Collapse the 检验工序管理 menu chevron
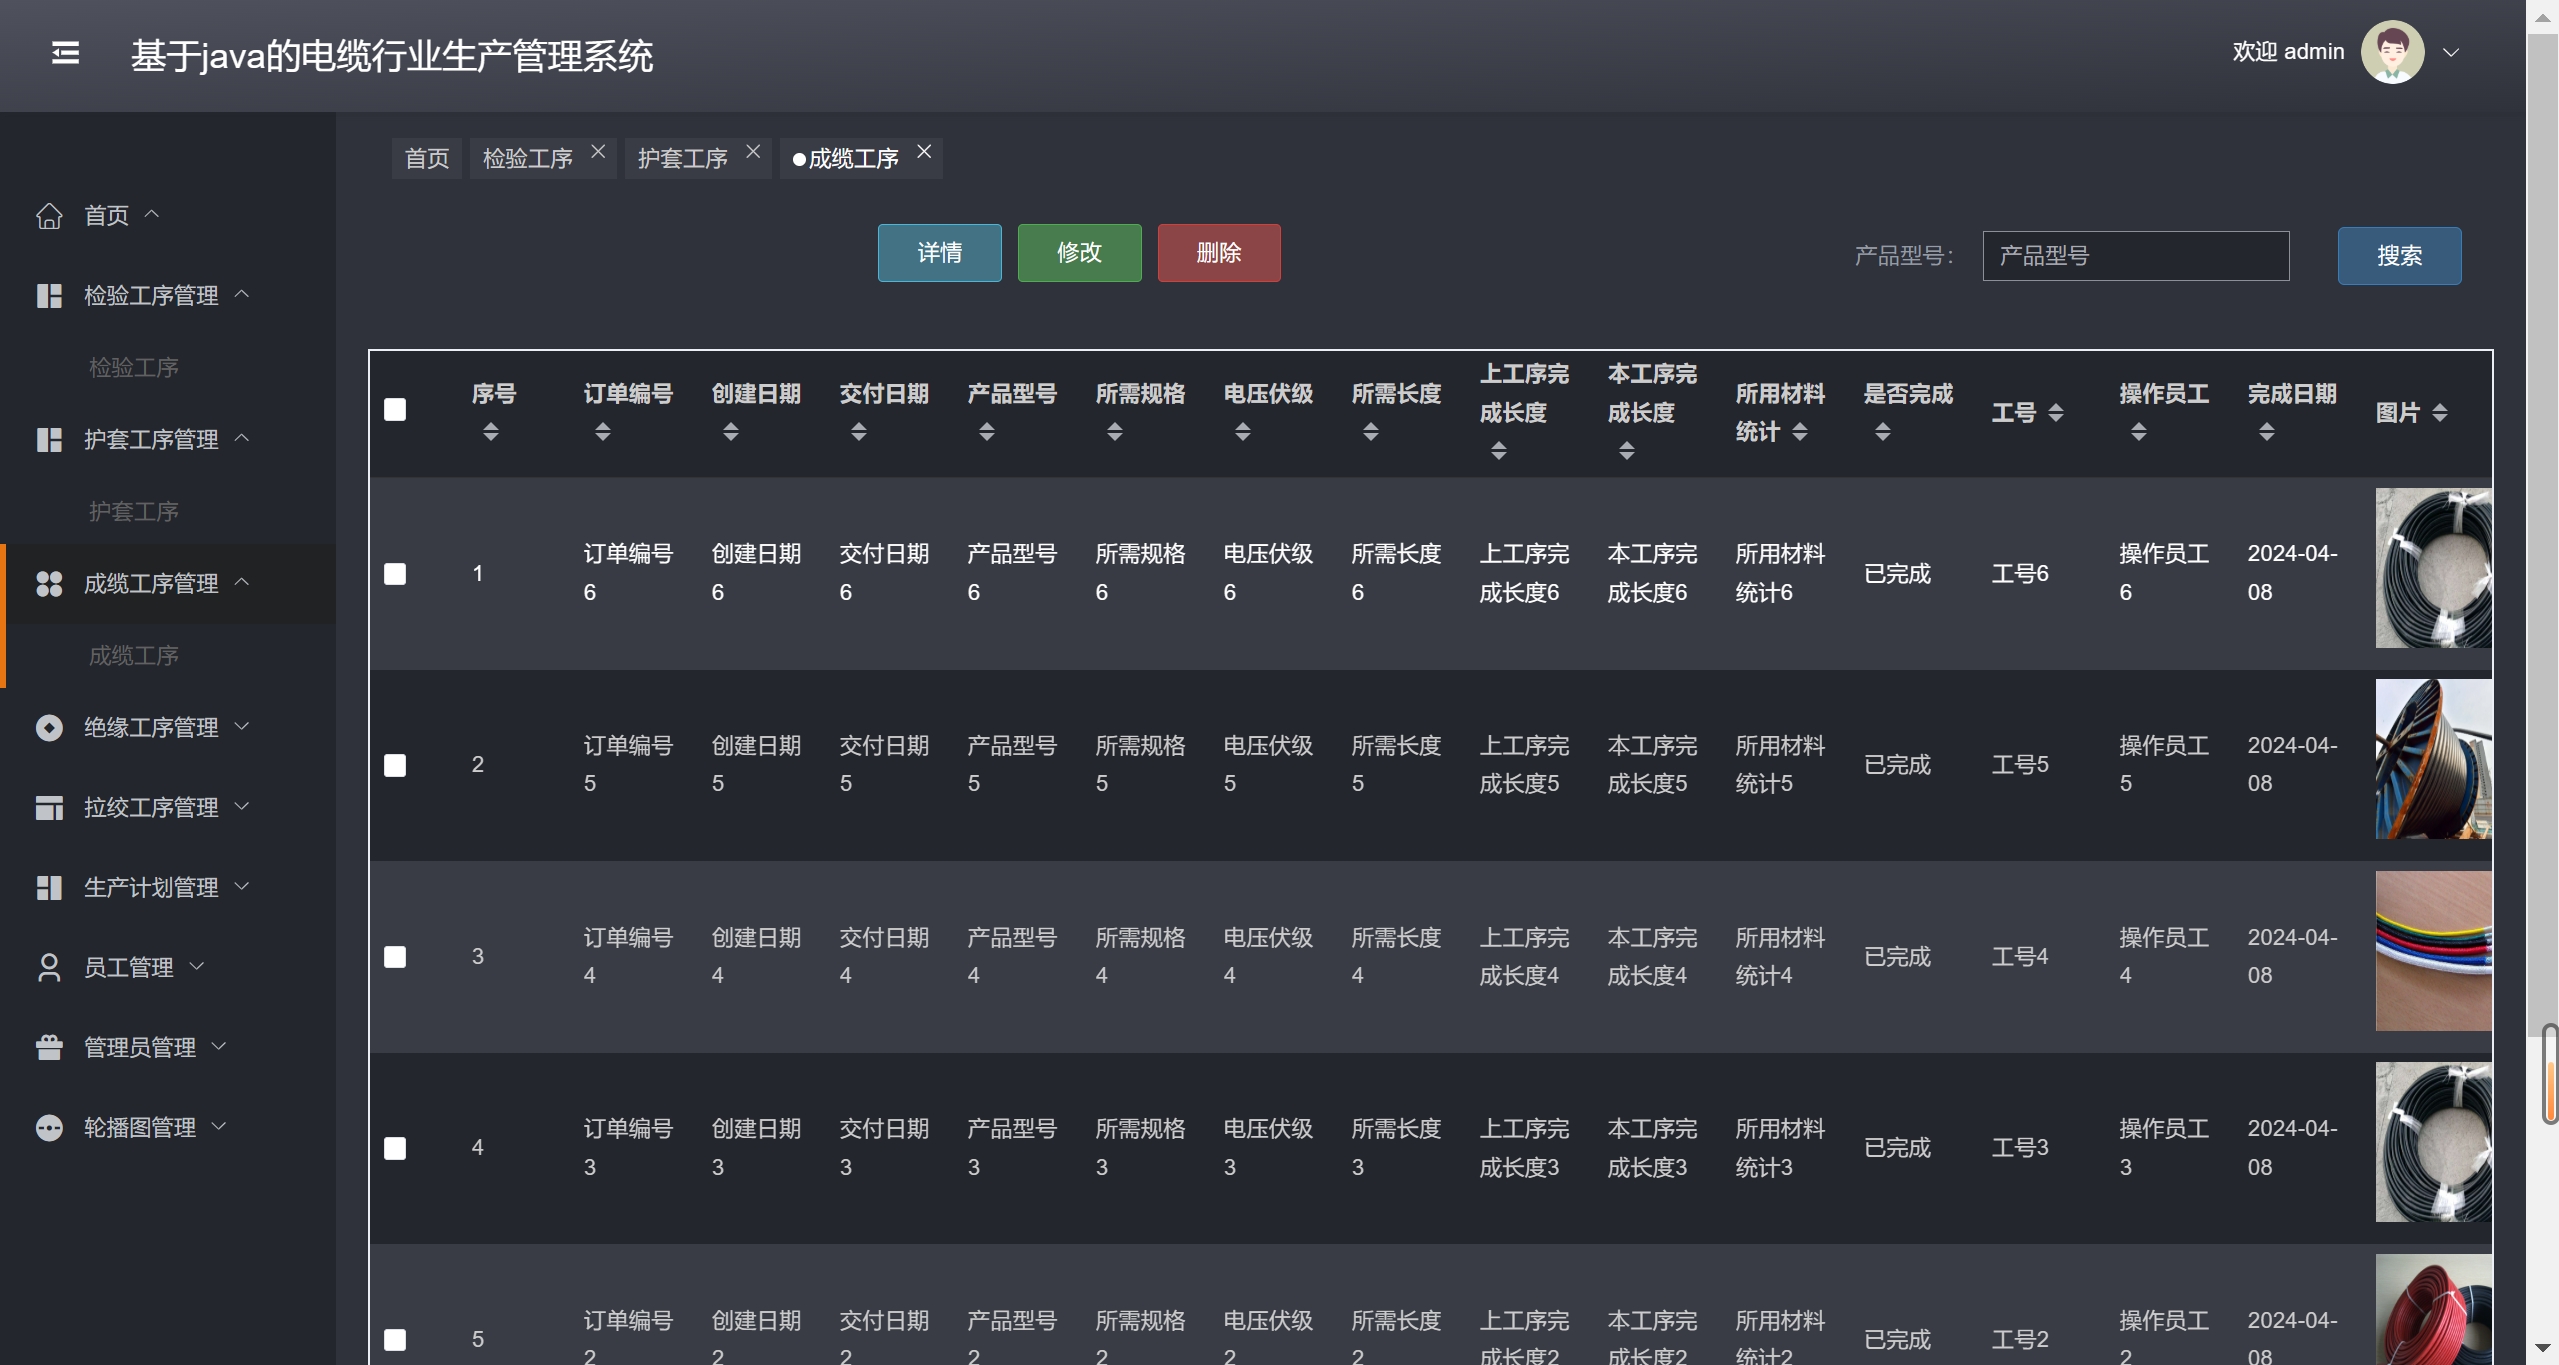 [242, 293]
